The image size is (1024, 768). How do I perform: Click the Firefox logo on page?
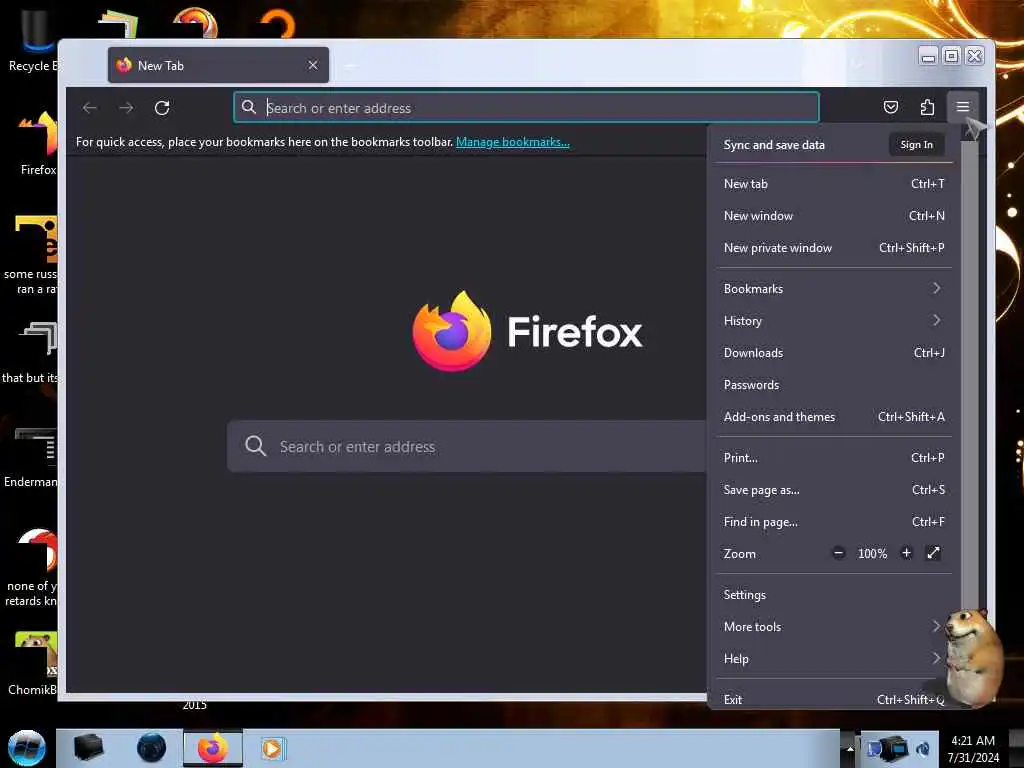pyautogui.click(x=452, y=331)
